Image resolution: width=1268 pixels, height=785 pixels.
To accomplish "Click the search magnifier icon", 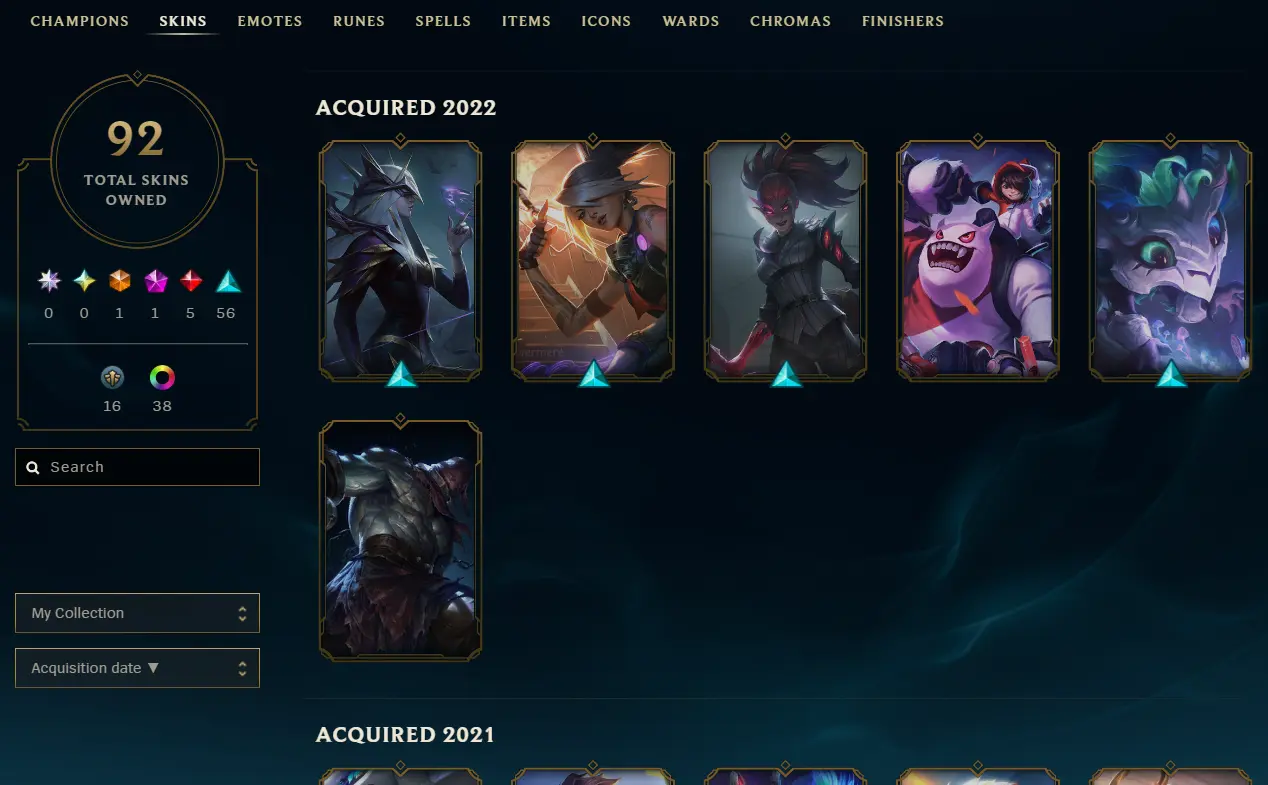I will click(33, 467).
